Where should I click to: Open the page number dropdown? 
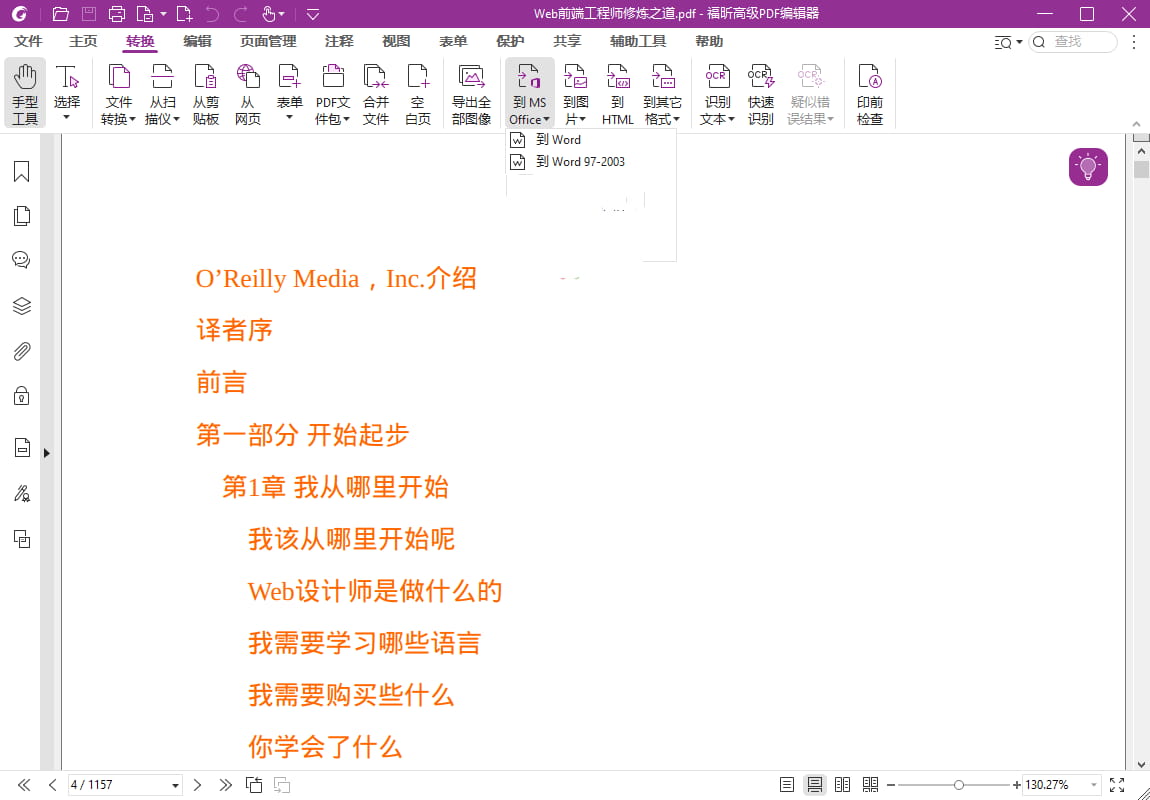(176, 785)
